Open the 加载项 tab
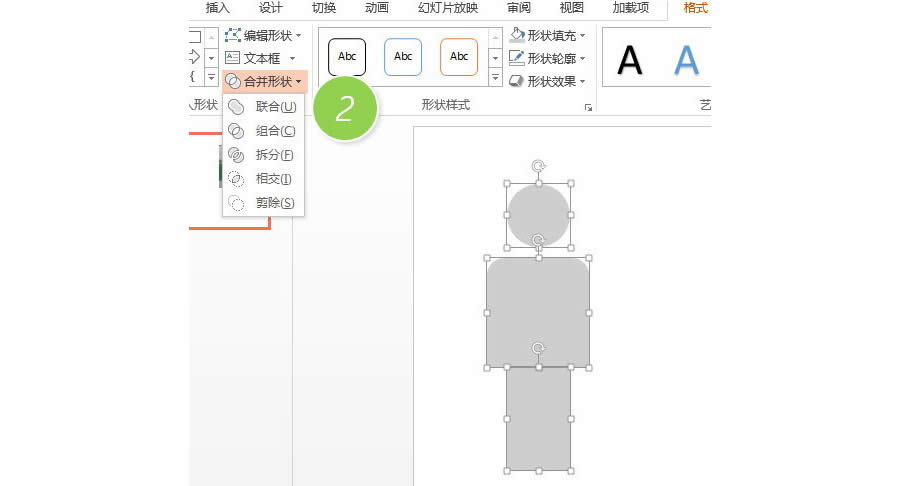This screenshot has height=486, width=900. pyautogui.click(x=631, y=7)
